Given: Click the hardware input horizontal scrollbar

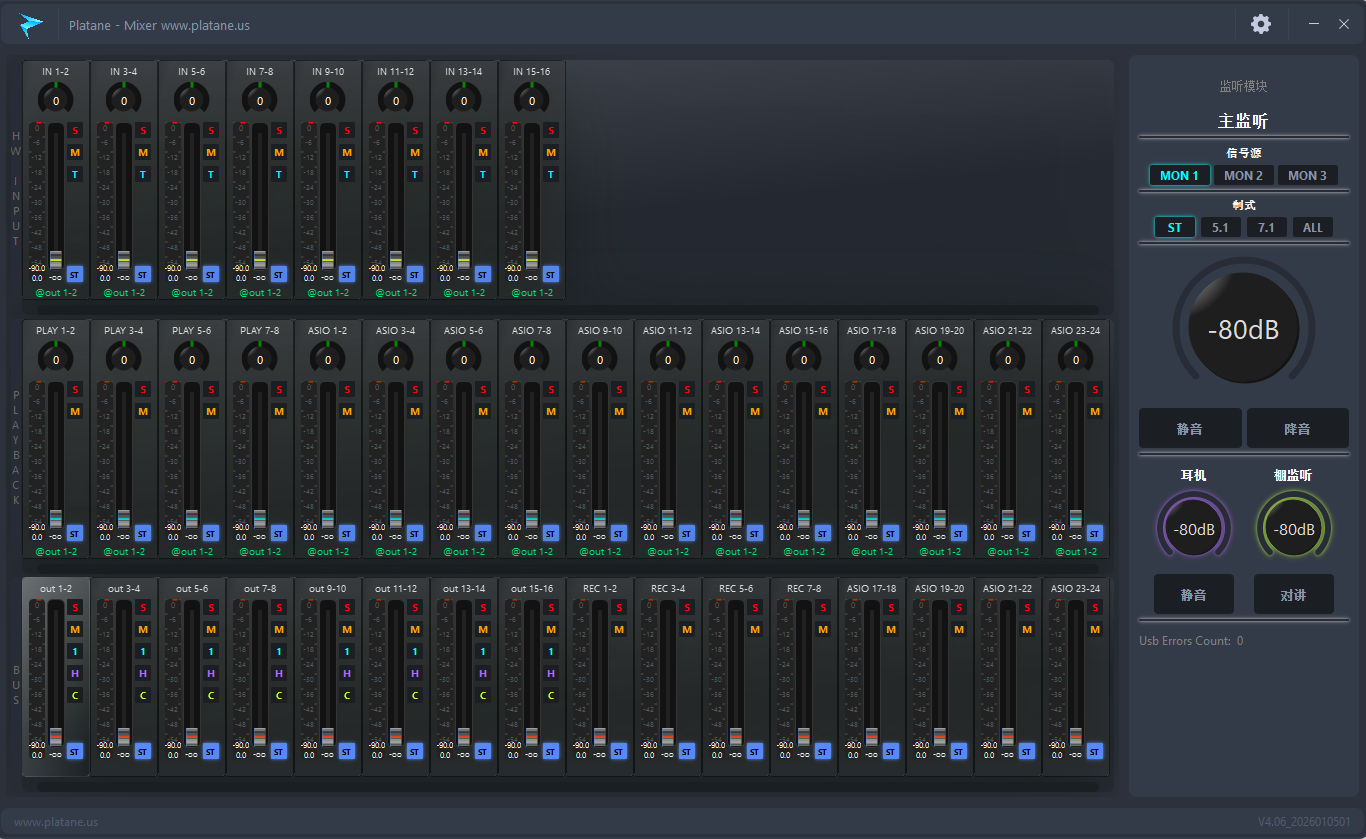Looking at the screenshot, I should [568, 310].
